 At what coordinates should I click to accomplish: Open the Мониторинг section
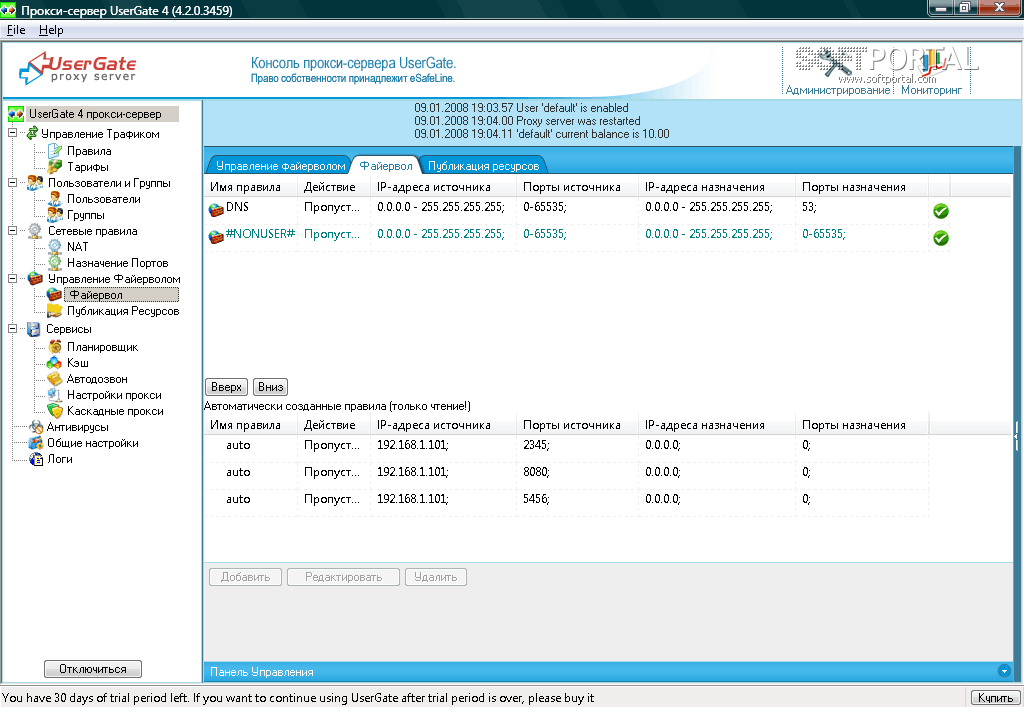coord(931,72)
